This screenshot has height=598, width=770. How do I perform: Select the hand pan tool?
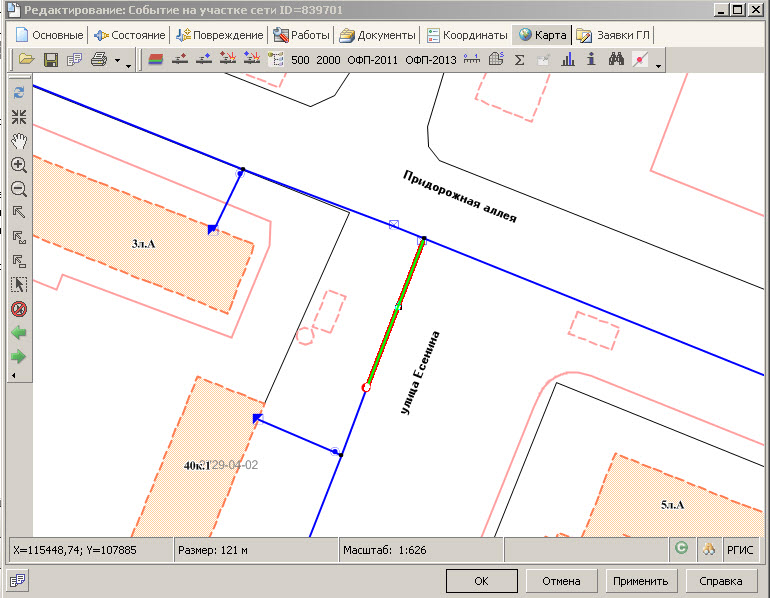18,141
